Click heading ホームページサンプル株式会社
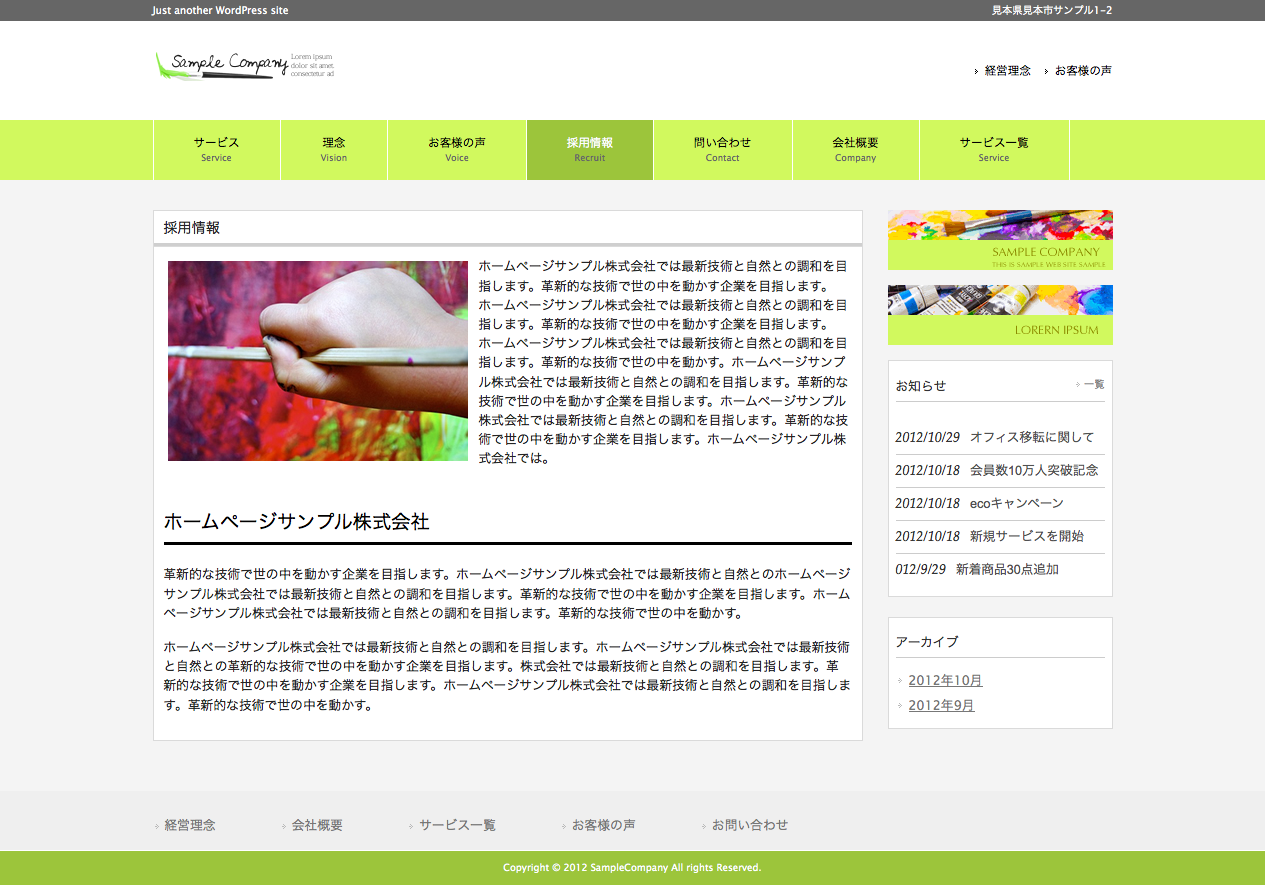The width and height of the screenshot is (1265, 885). click(x=296, y=522)
